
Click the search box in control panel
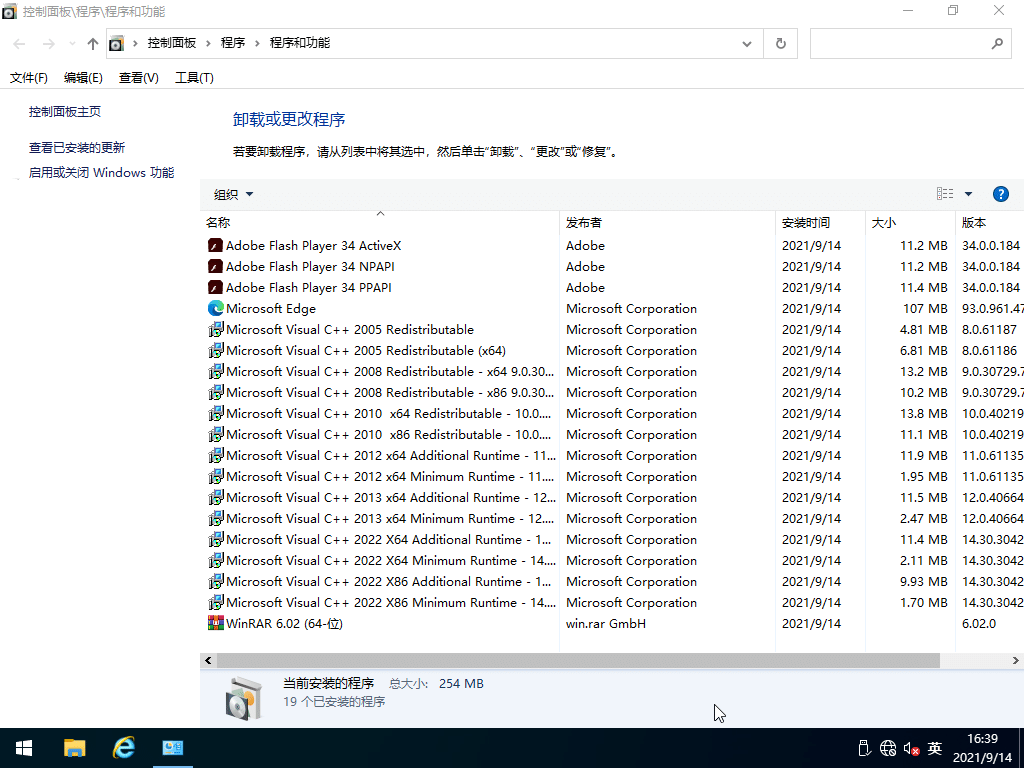[x=900, y=43]
